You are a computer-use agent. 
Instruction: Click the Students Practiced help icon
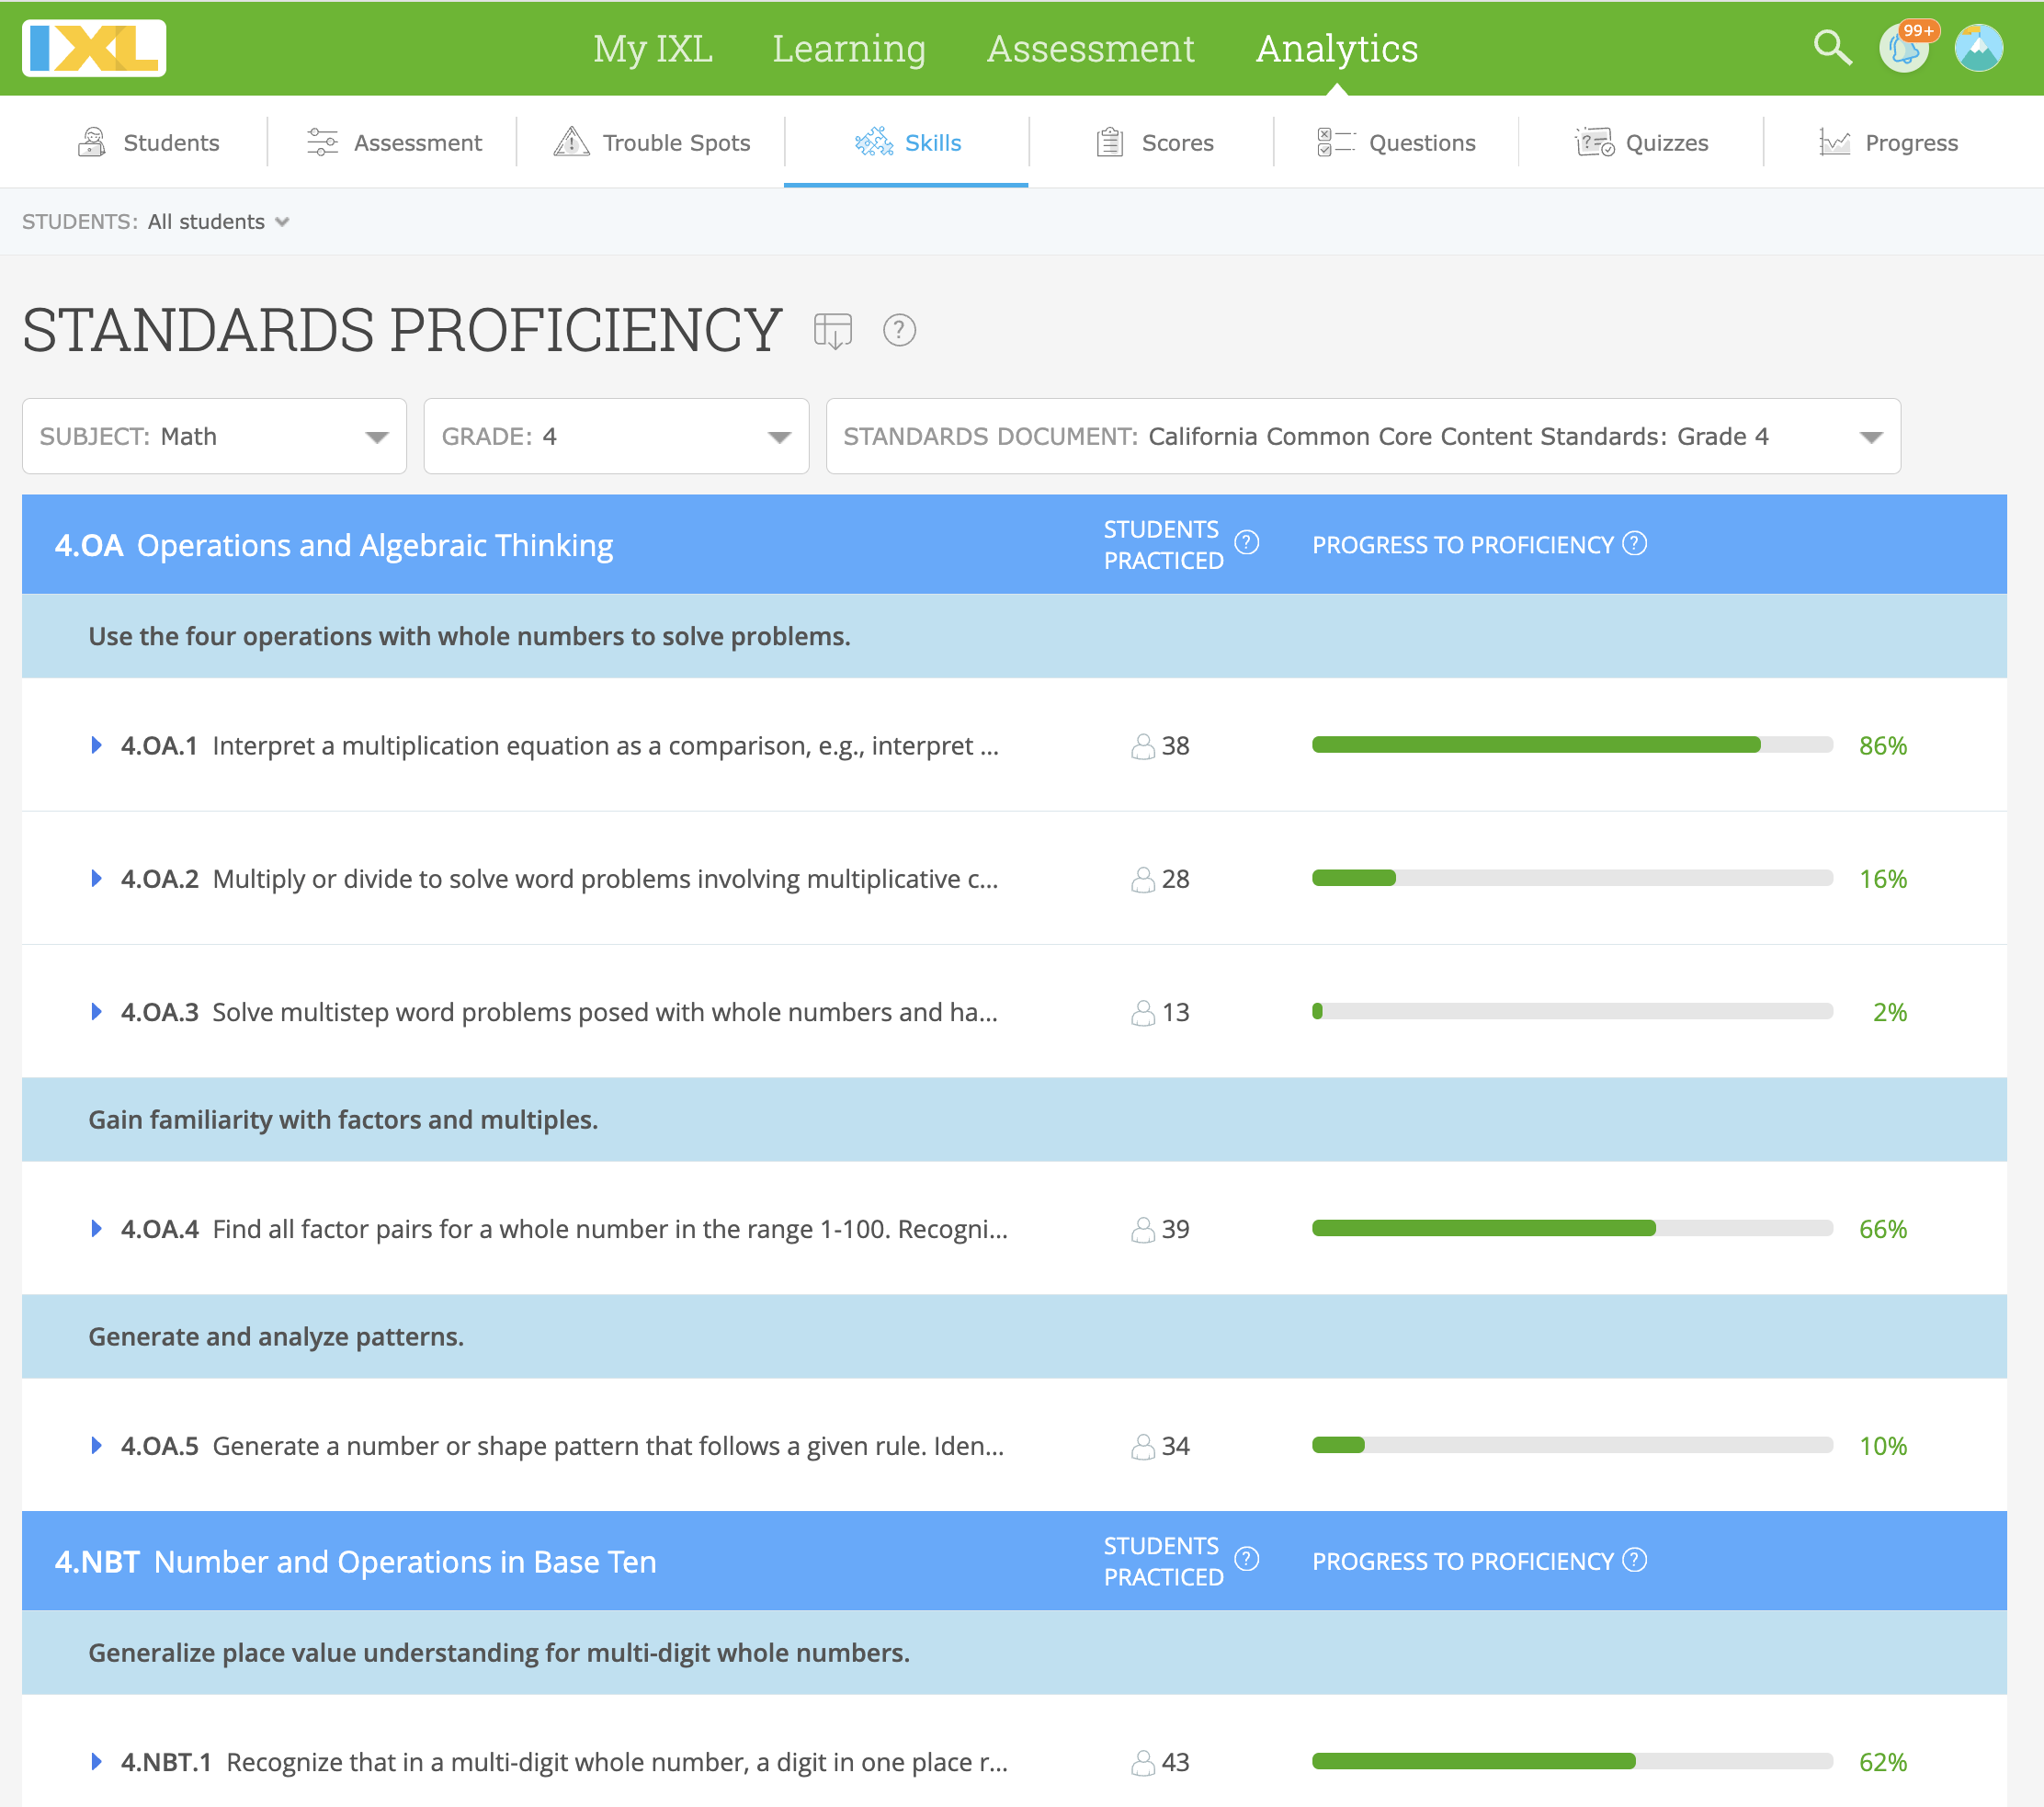point(1245,544)
